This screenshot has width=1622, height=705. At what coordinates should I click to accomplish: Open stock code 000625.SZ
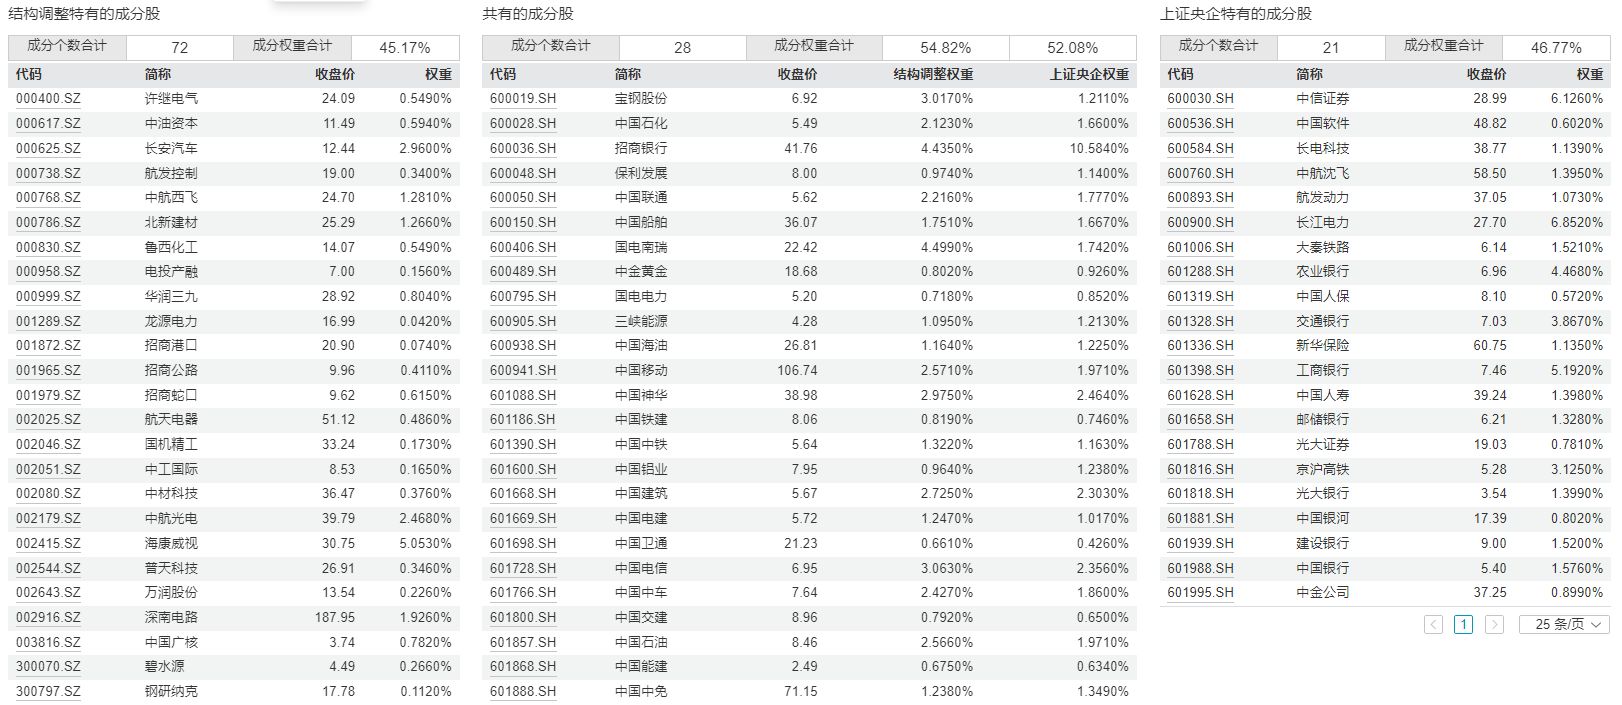[x=48, y=148]
